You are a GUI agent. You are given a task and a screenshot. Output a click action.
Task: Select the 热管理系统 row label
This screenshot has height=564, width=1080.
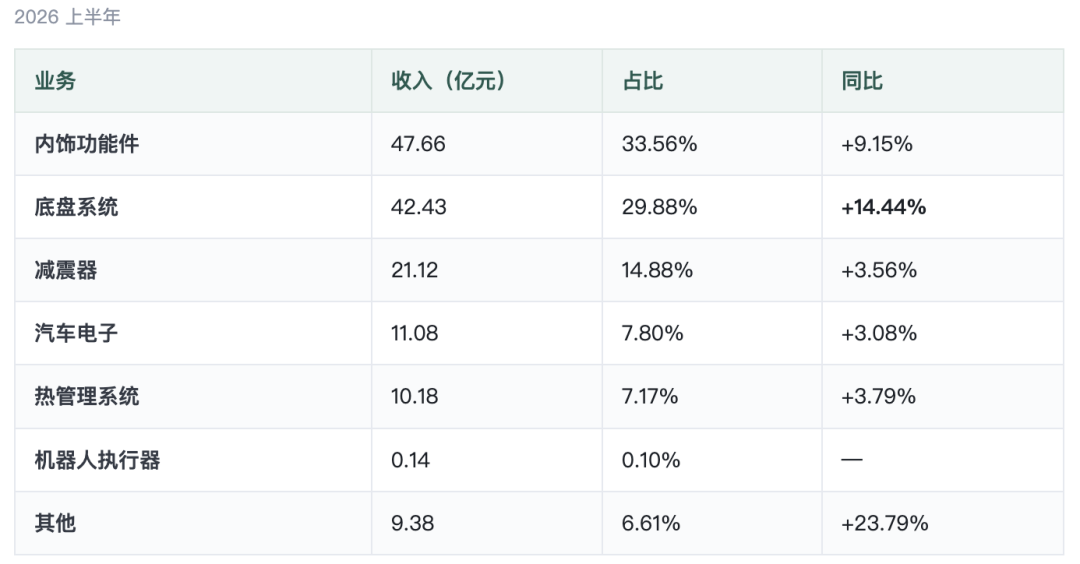pyautogui.click(x=87, y=397)
